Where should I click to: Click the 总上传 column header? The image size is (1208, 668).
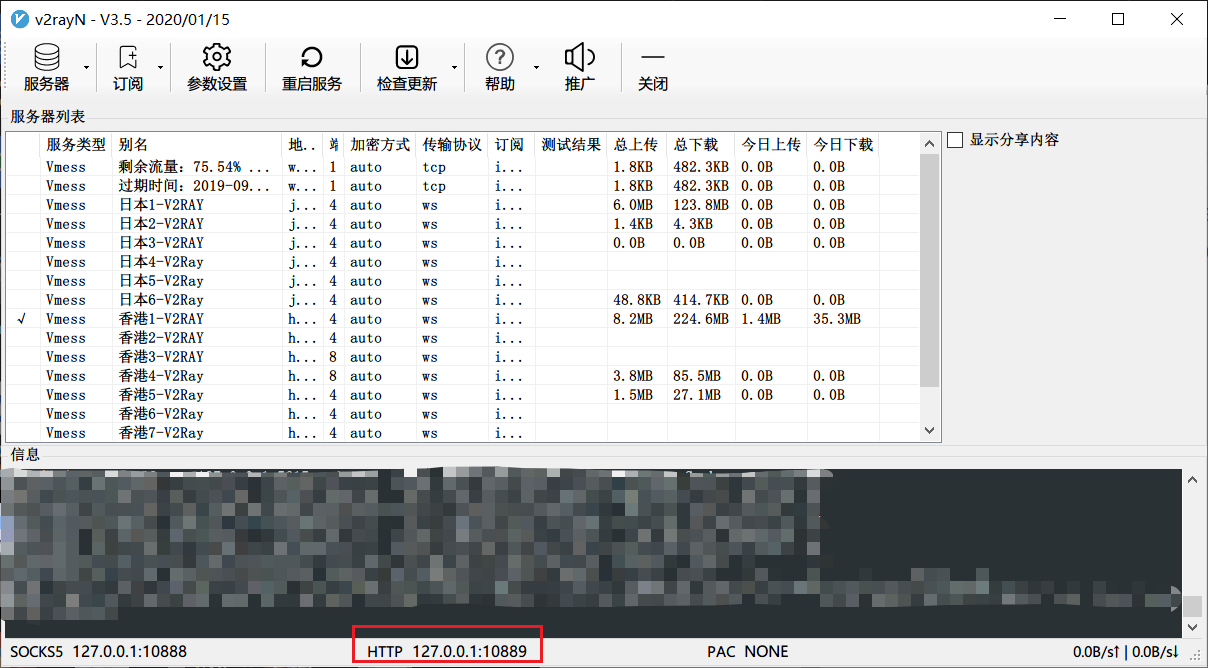tap(636, 145)
